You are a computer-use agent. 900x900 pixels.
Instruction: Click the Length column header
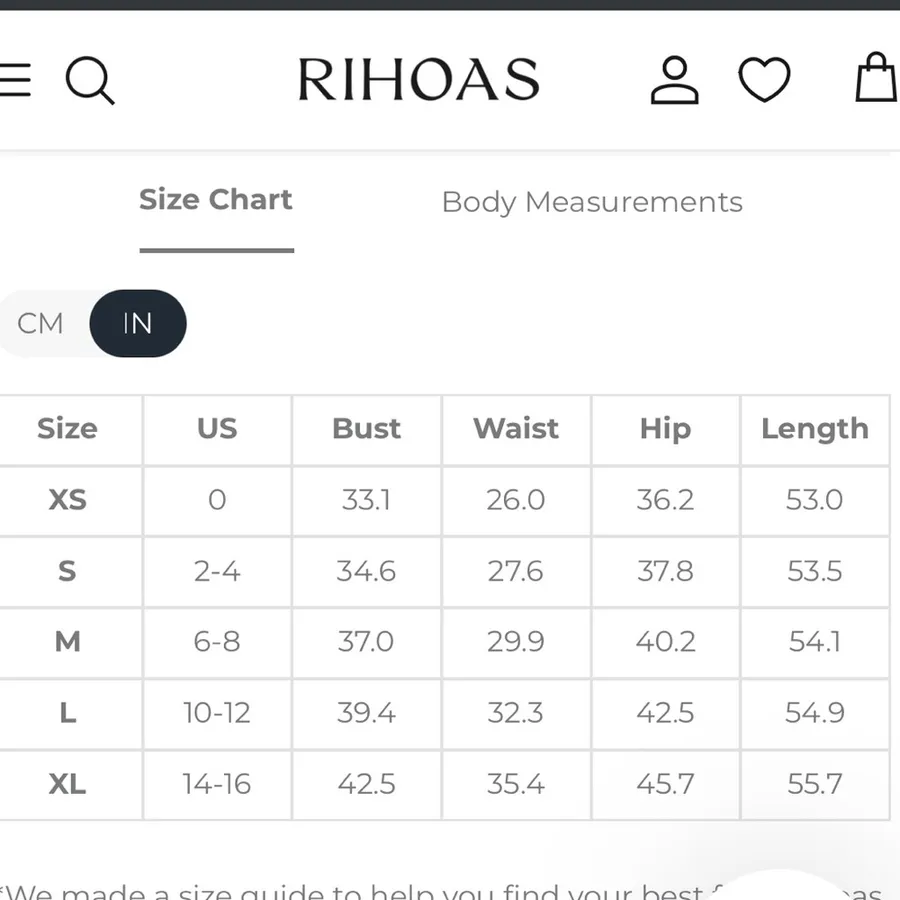(815, 429)
